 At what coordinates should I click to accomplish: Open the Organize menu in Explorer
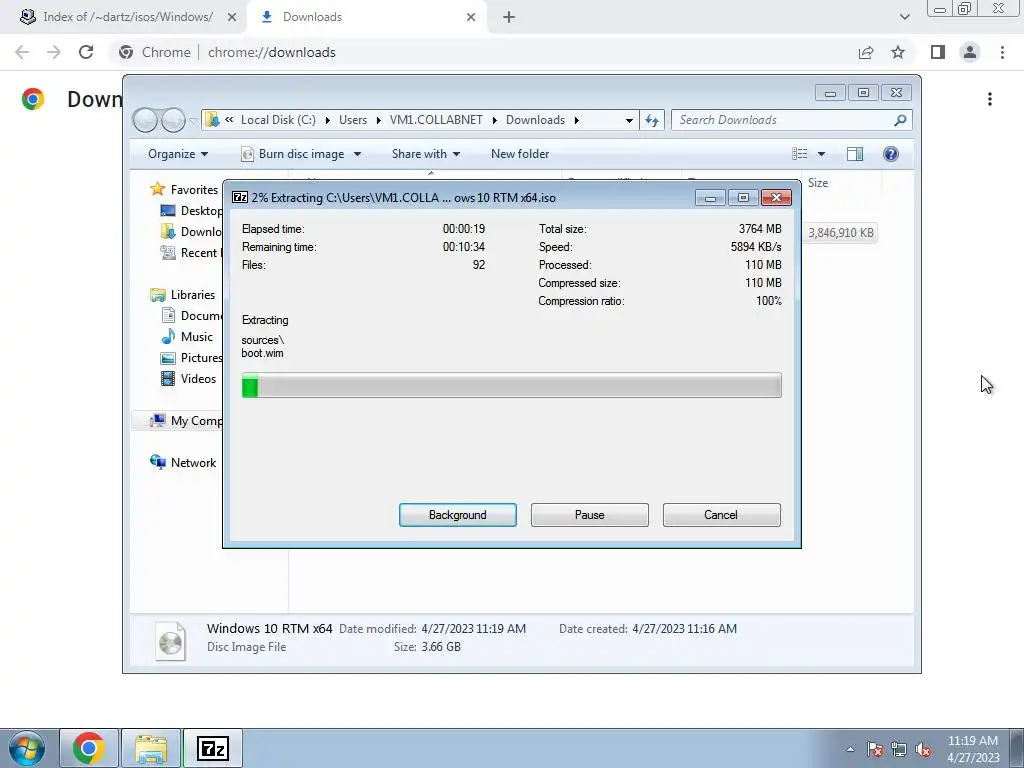click(178, 154)
